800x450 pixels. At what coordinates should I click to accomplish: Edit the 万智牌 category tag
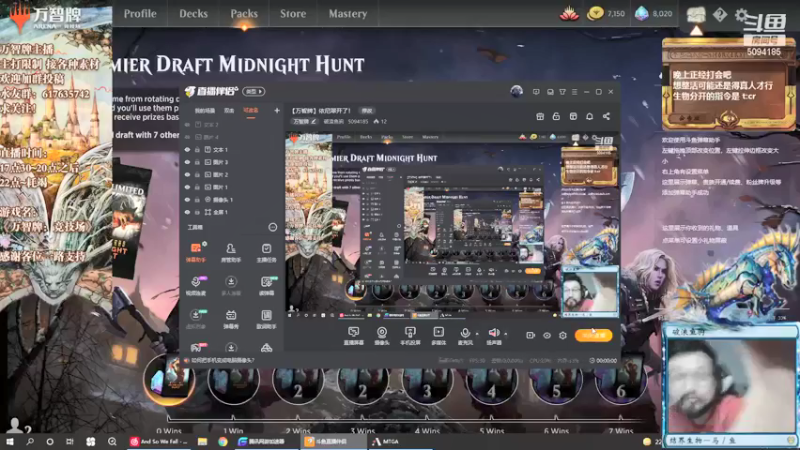[304, 121]
